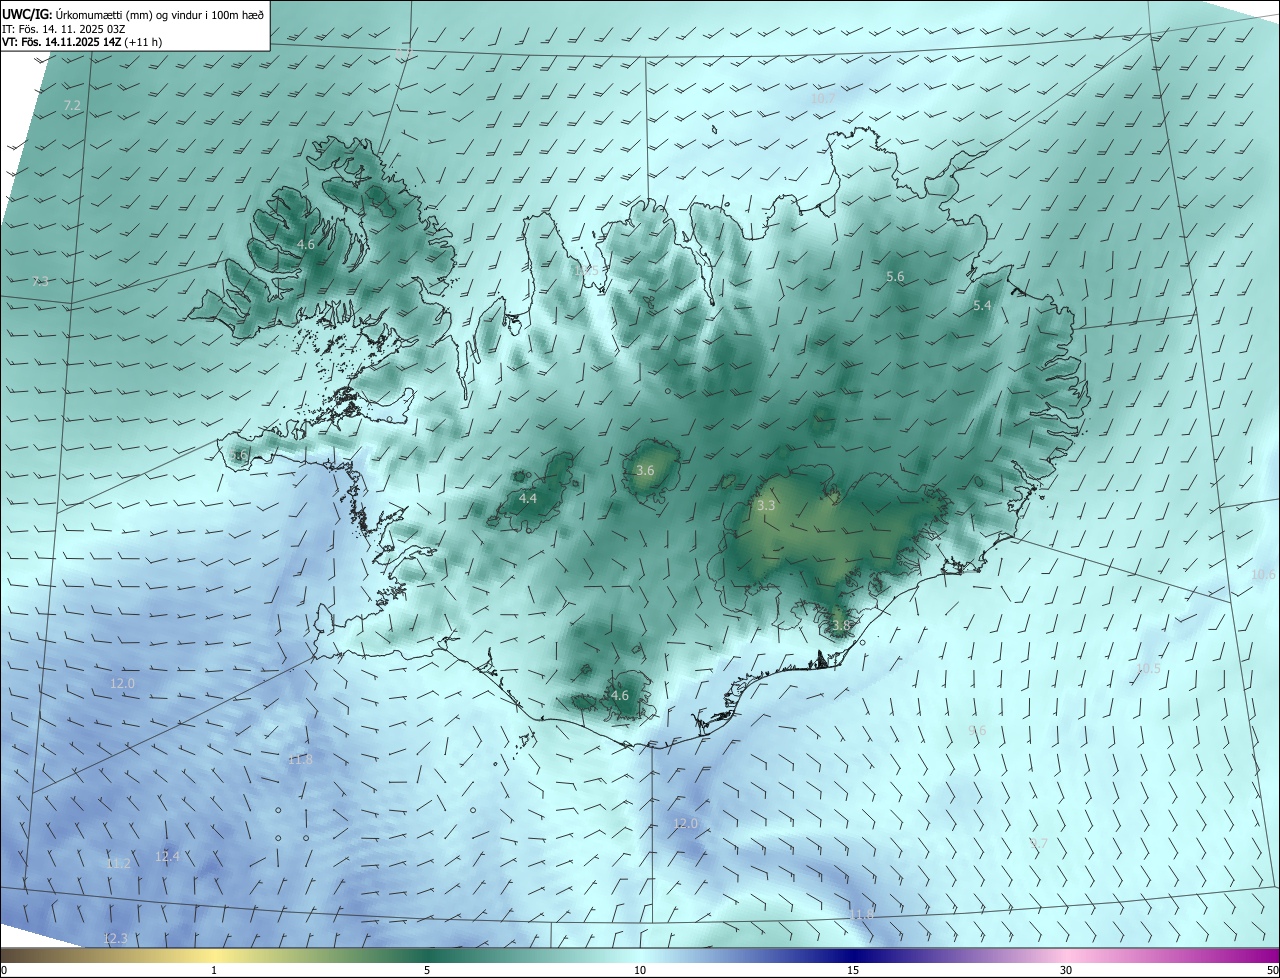1280x978 pixels.
Task: Pick the pink color above legend tick 30
Action: point(1066,955)
